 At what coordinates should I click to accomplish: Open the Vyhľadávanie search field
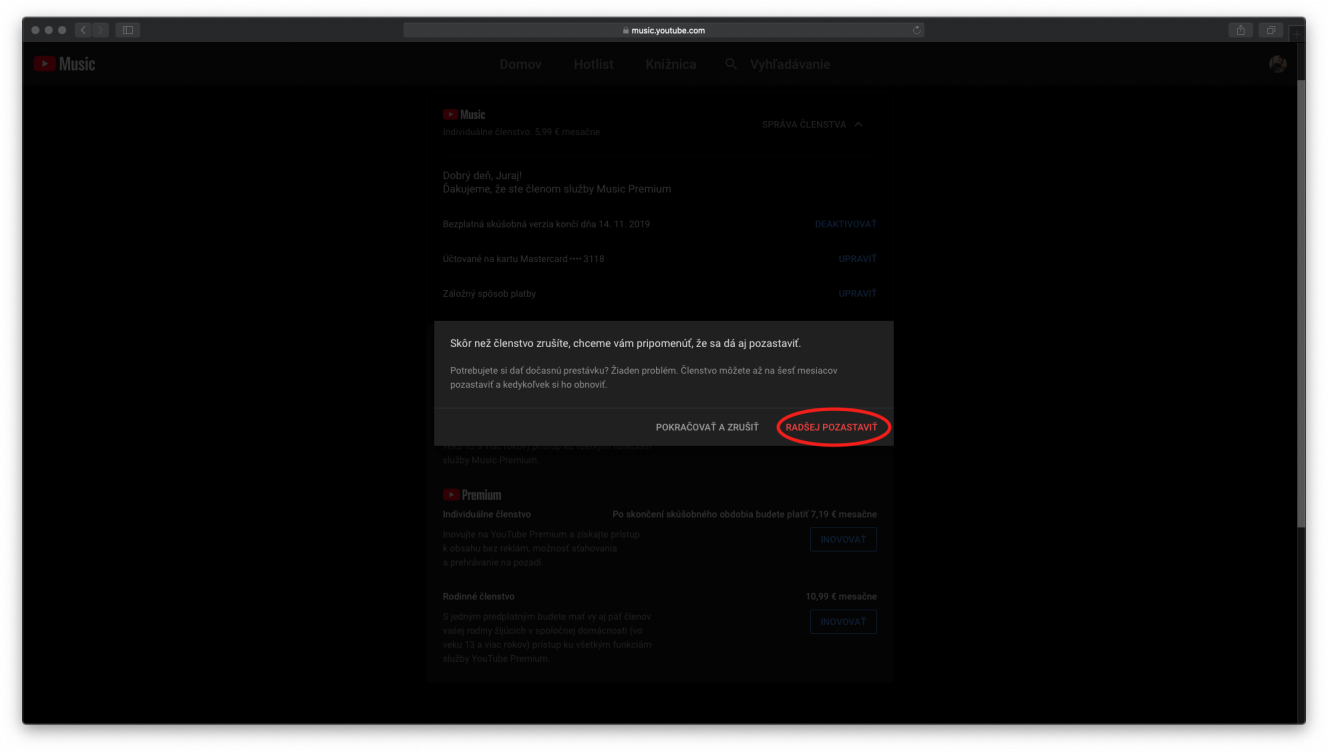coord(790,64)
